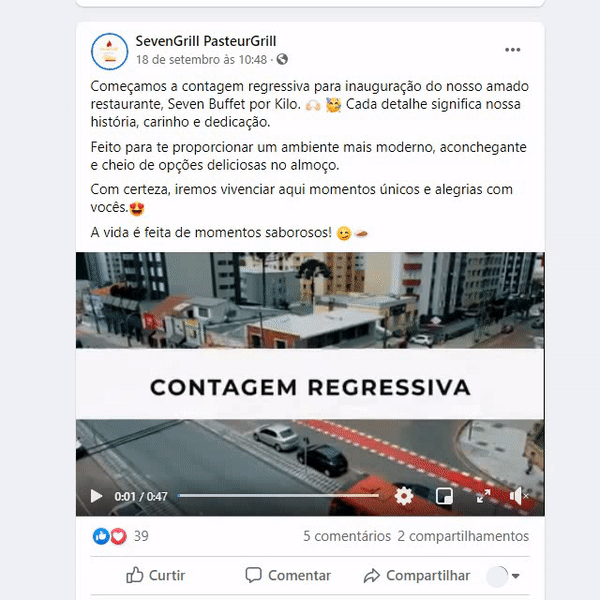Unmute the video sound
Viewport: 600px width, 600px height.
click(518, 496)
